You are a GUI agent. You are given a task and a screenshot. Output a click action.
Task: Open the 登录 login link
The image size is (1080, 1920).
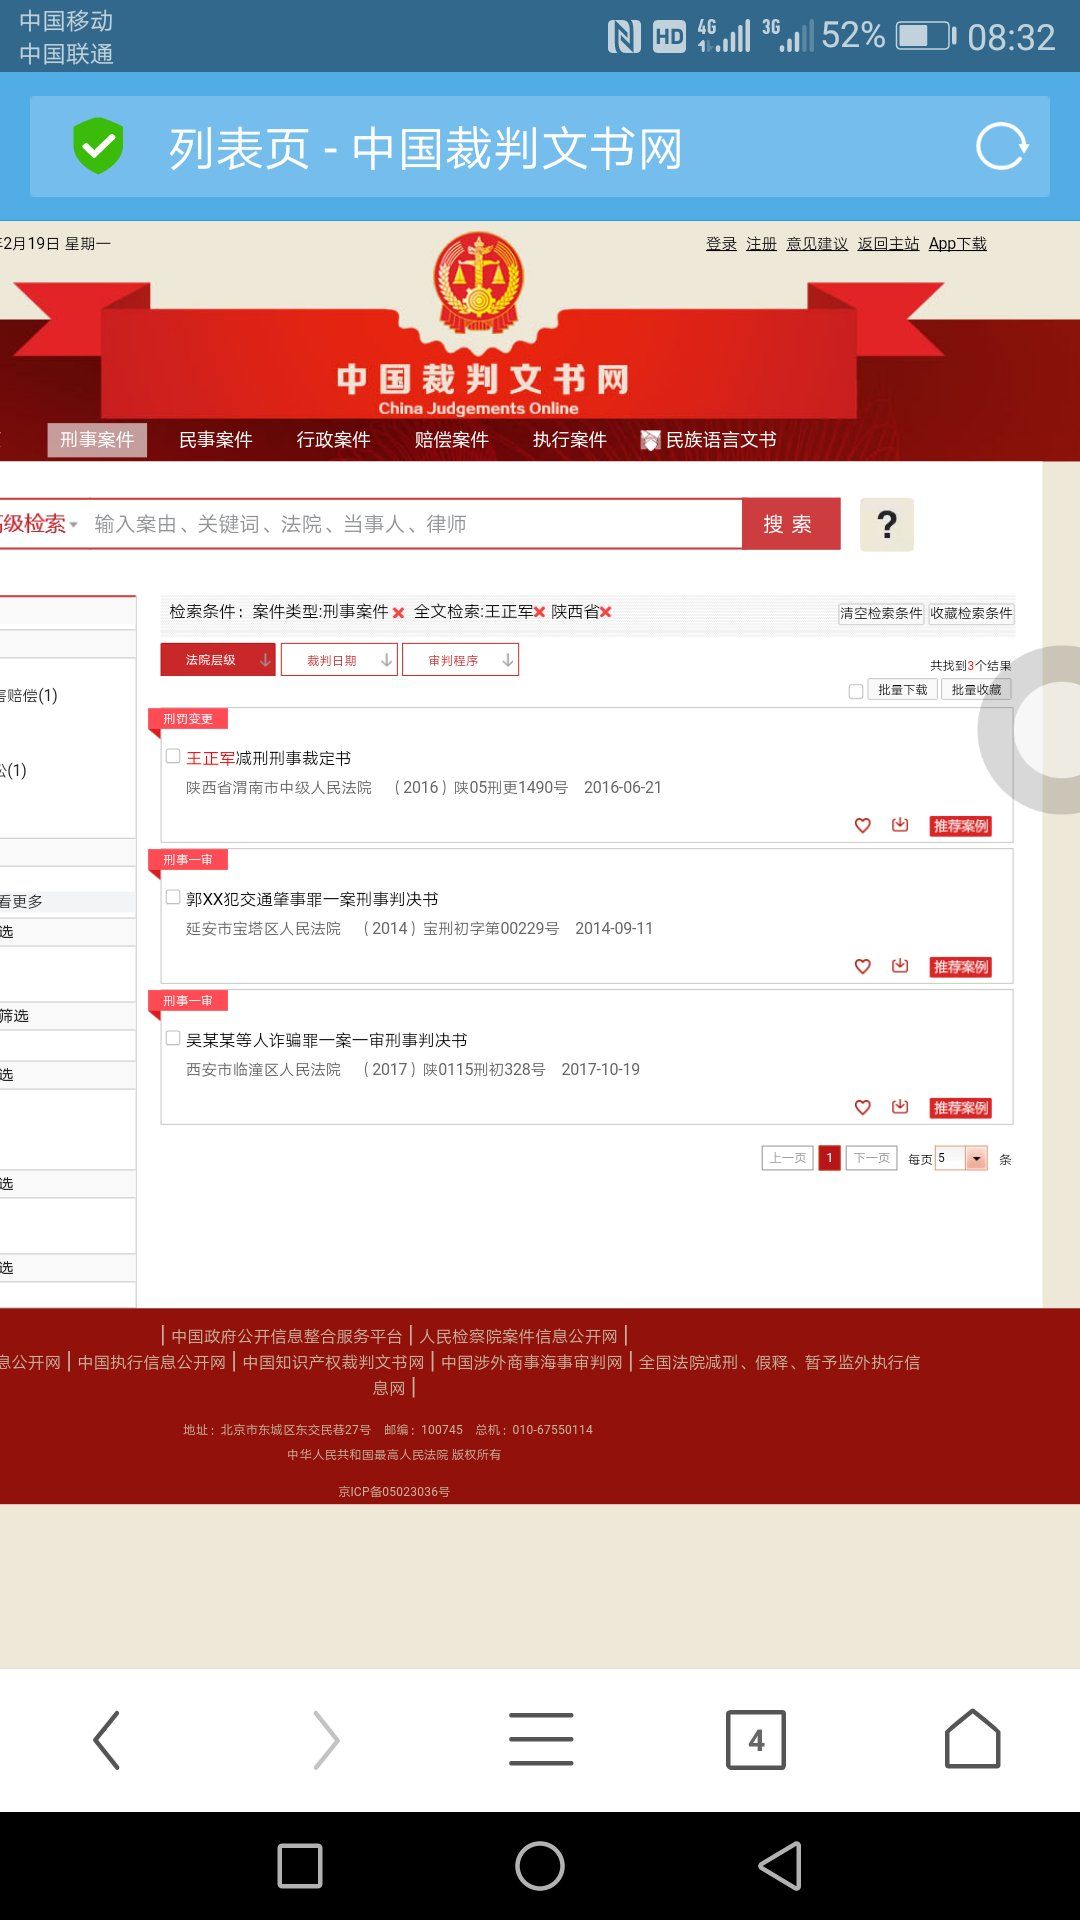click(x=721, y=244)
